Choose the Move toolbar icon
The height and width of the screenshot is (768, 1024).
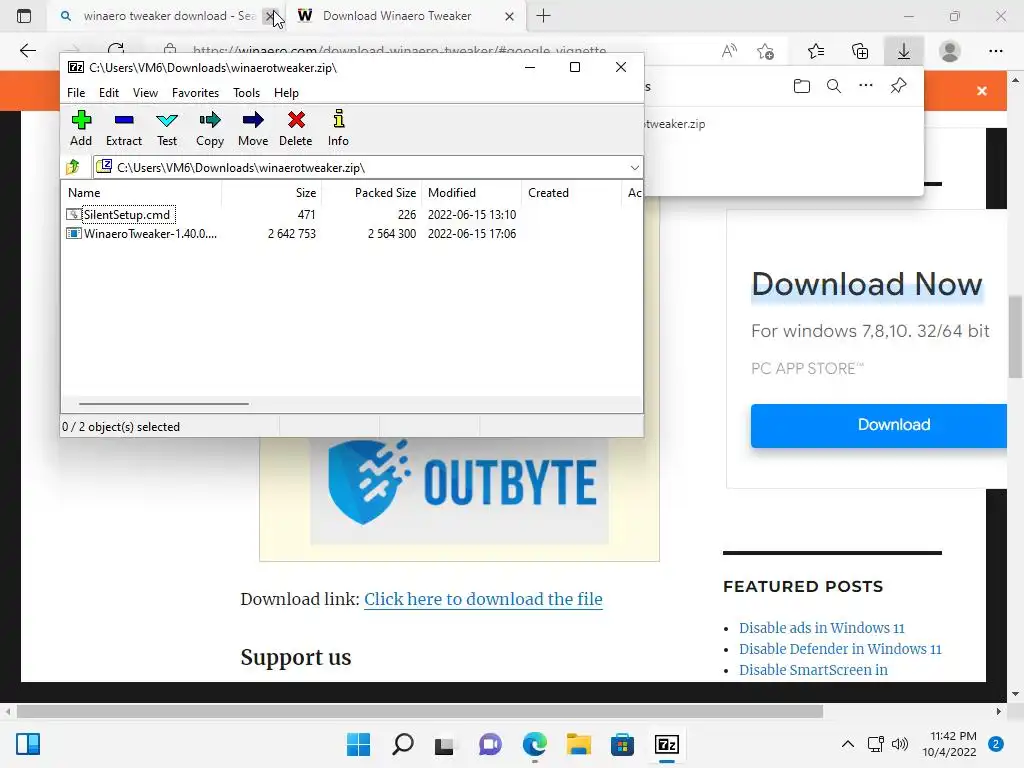pos(253,128)
